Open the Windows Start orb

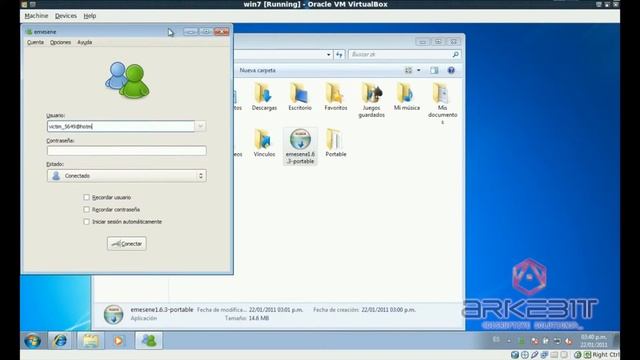pos(33,340)
